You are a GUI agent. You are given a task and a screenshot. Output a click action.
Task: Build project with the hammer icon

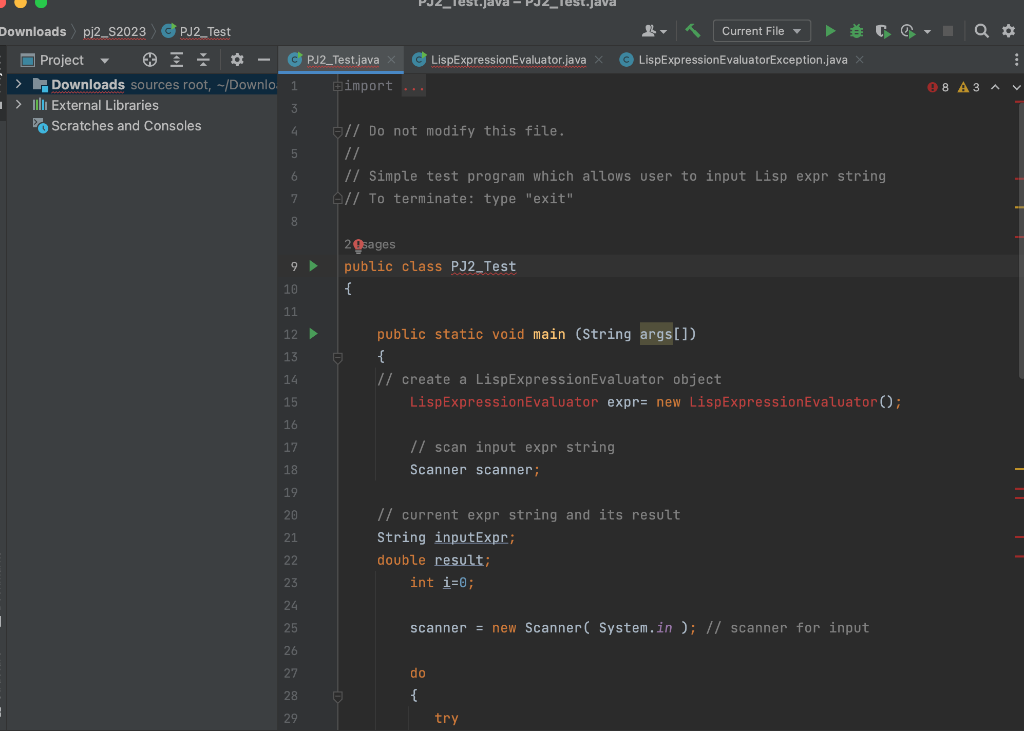pyautogui.click(x=693, y=31)
